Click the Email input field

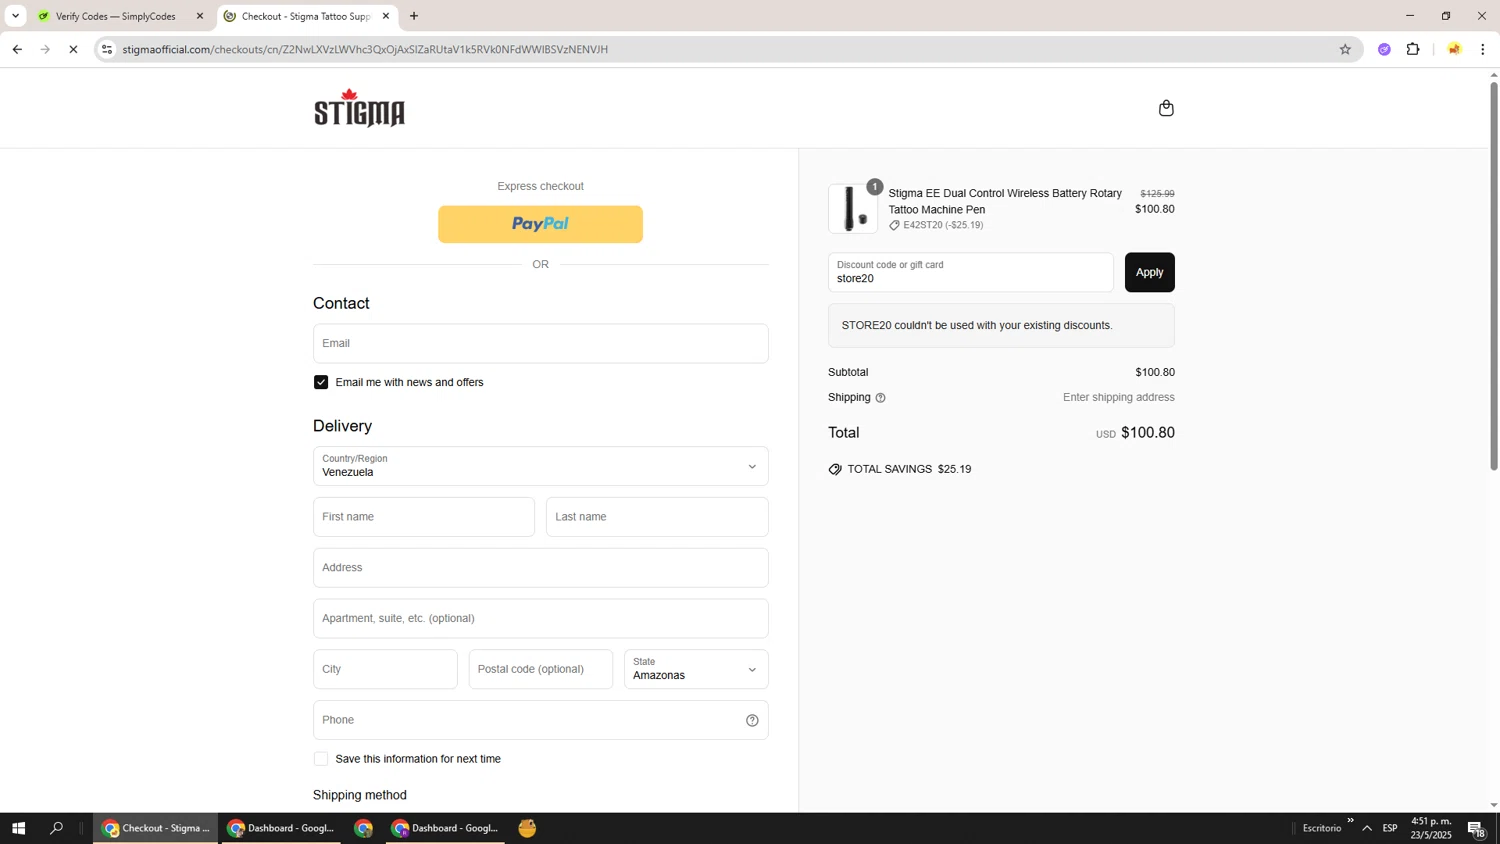tap(541, 343)
